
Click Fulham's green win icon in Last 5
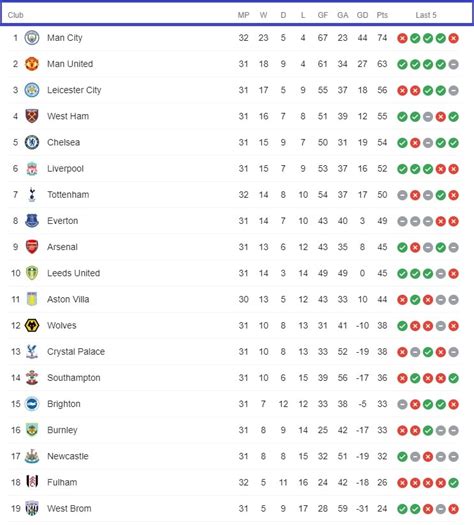click(454, 483)
